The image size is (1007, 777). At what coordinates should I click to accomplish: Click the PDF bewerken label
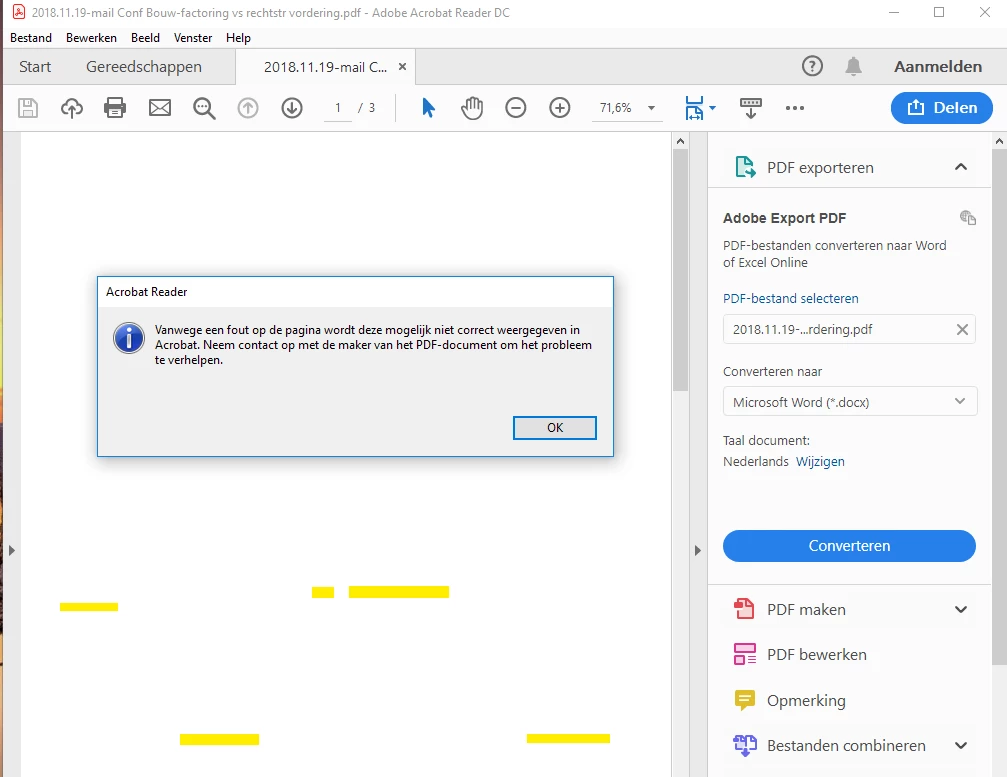(x=817, y=654)
